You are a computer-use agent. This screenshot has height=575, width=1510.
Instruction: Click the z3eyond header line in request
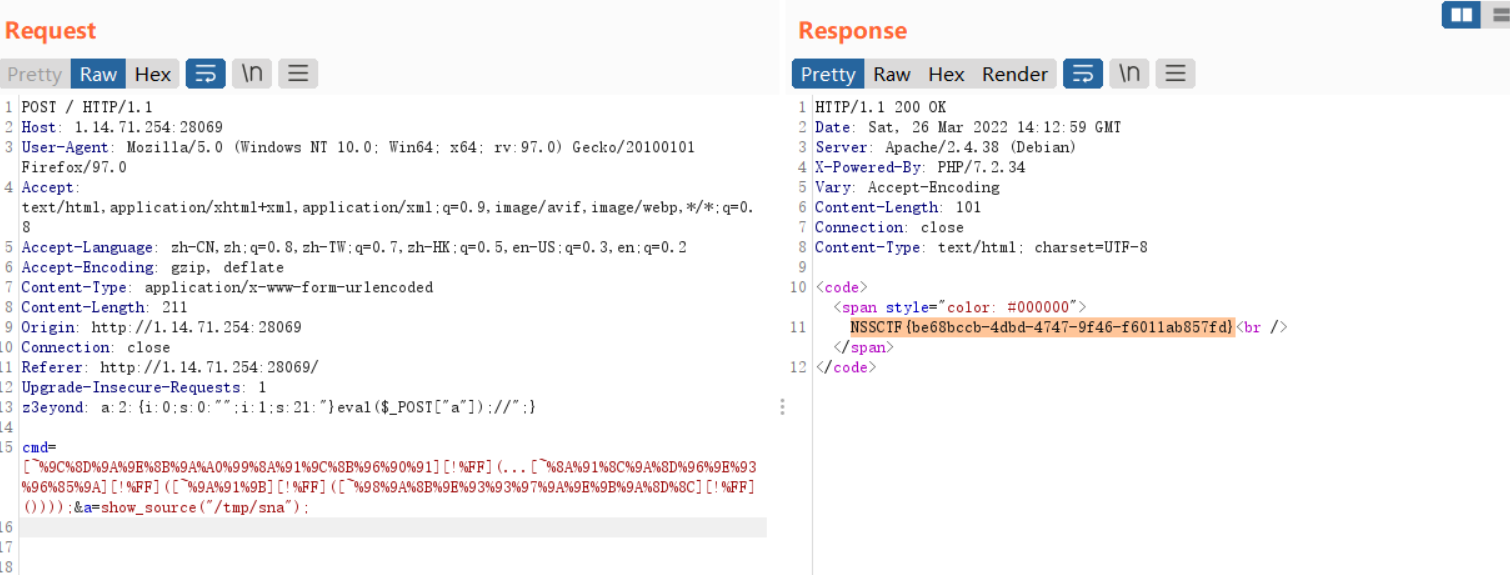click(279, 407)
